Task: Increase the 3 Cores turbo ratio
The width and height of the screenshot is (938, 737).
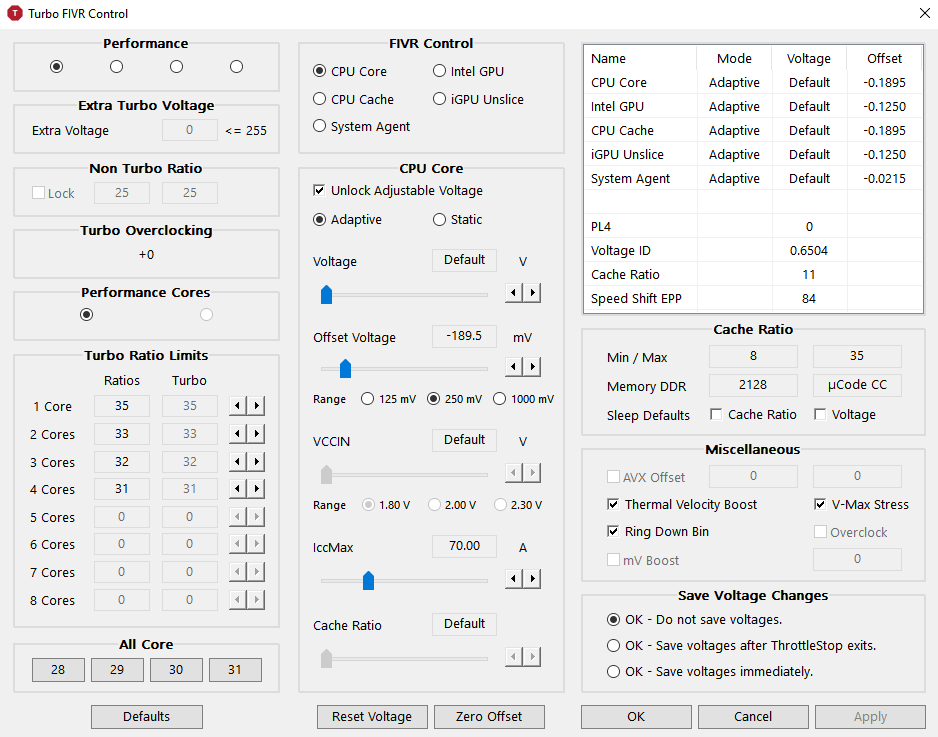Action: [x=256, y=461]
